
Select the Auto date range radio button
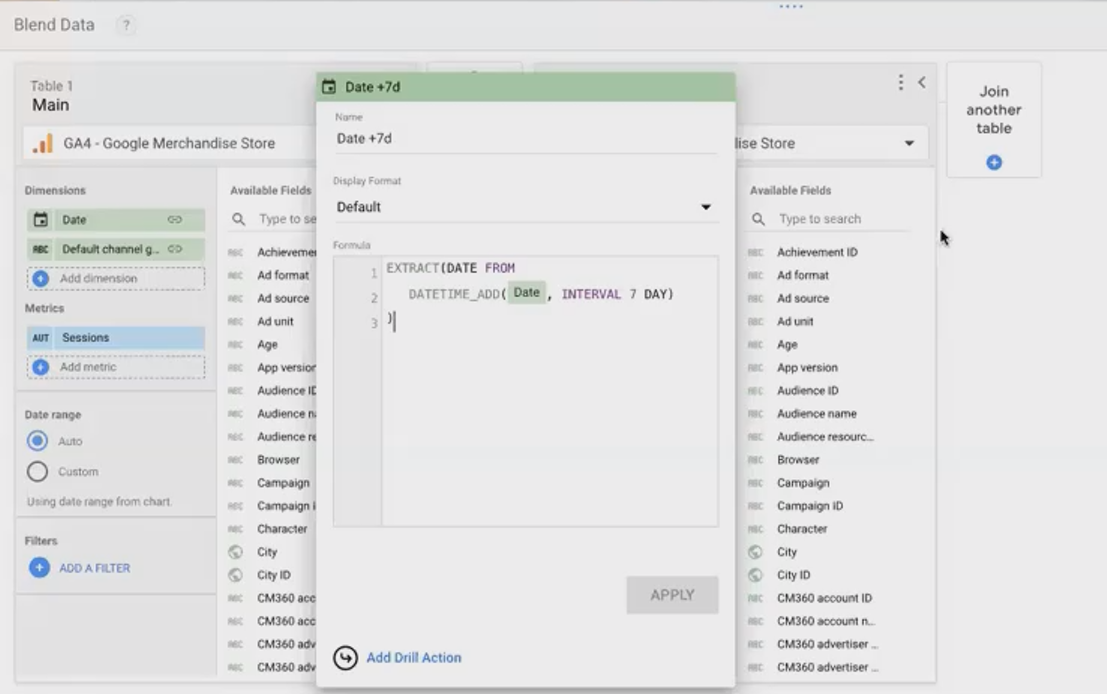(x=37, y=441)
